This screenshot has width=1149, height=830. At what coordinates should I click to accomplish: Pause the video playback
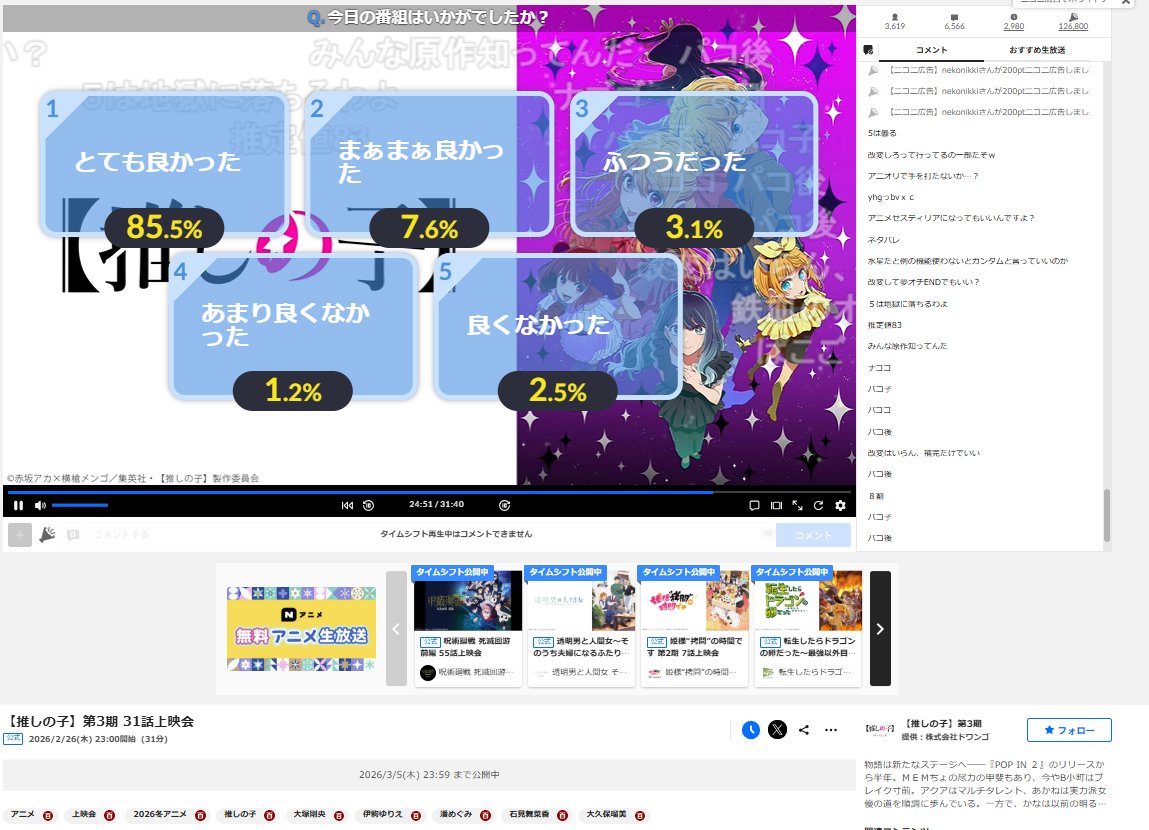click(18, 505)
